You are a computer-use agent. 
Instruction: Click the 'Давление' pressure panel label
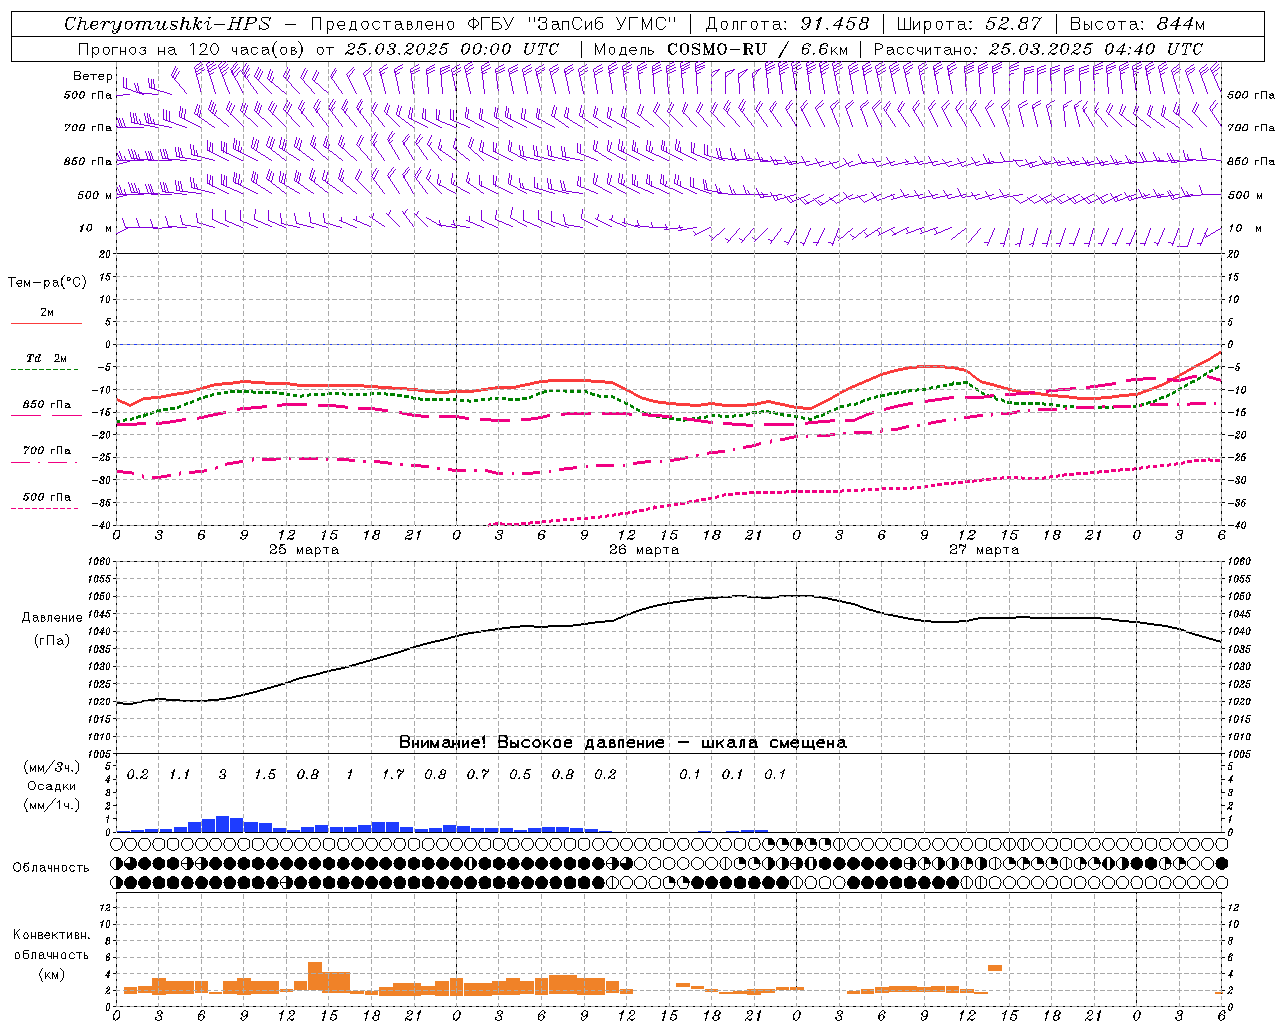52,618
